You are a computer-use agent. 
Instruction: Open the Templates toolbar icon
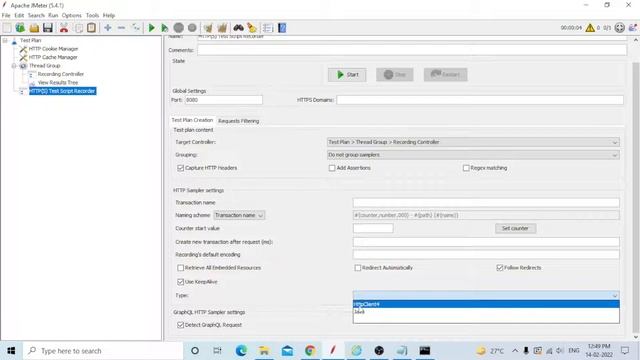[20, 28]
